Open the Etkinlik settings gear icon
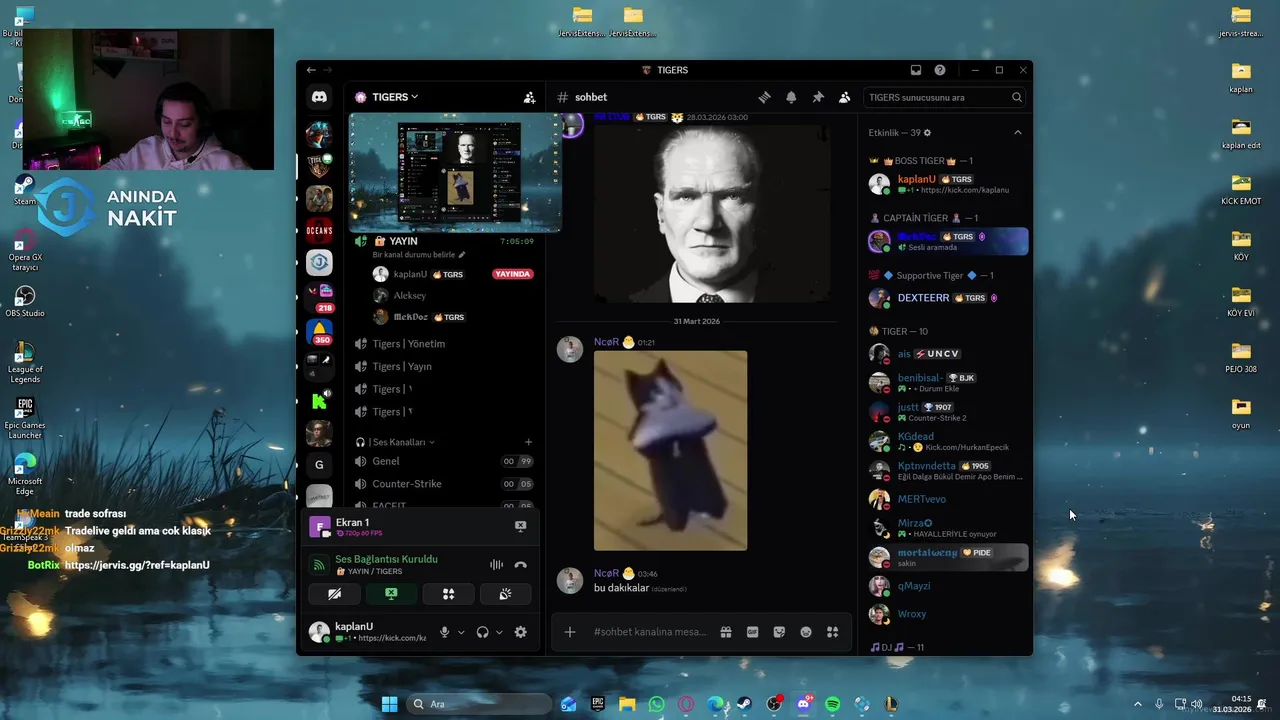This screenshot has height=720, width=1280. [x=927, y=133]
